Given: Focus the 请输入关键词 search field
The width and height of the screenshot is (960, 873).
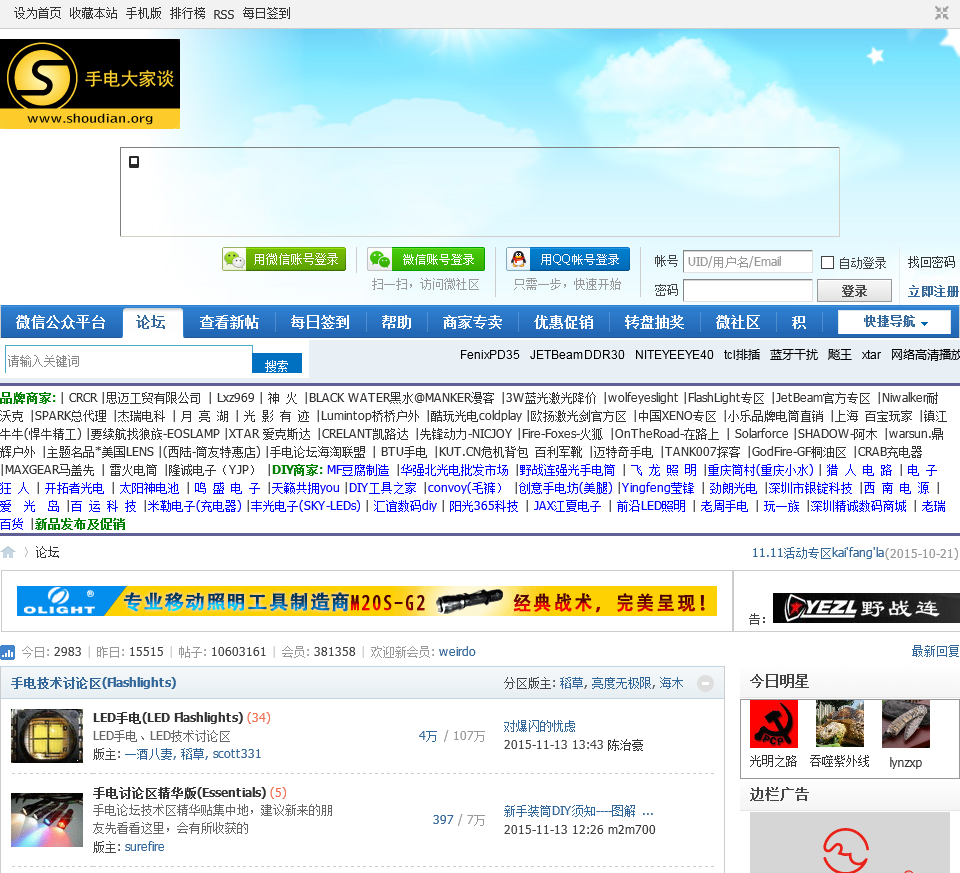Looking at the screenshot, I should pyautogui.click(x=129, y=360).
